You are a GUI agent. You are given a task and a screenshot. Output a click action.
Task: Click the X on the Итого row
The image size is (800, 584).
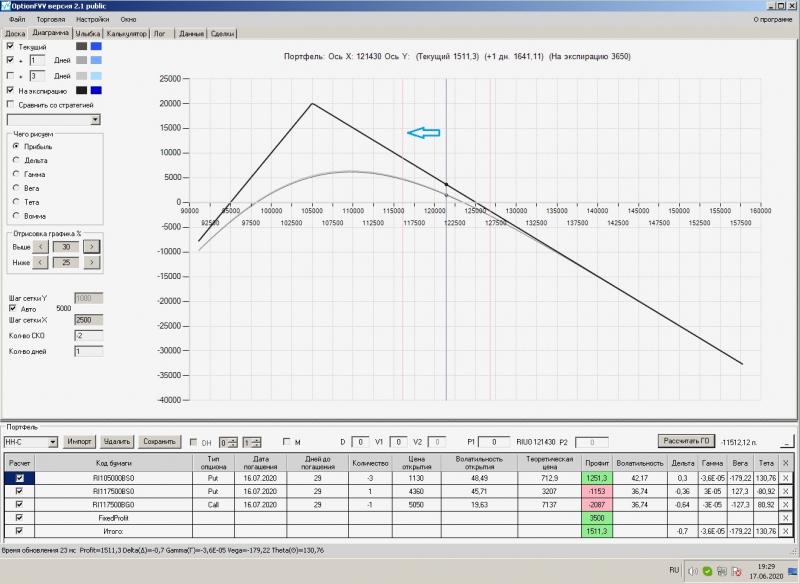click(x=785, y=531)
